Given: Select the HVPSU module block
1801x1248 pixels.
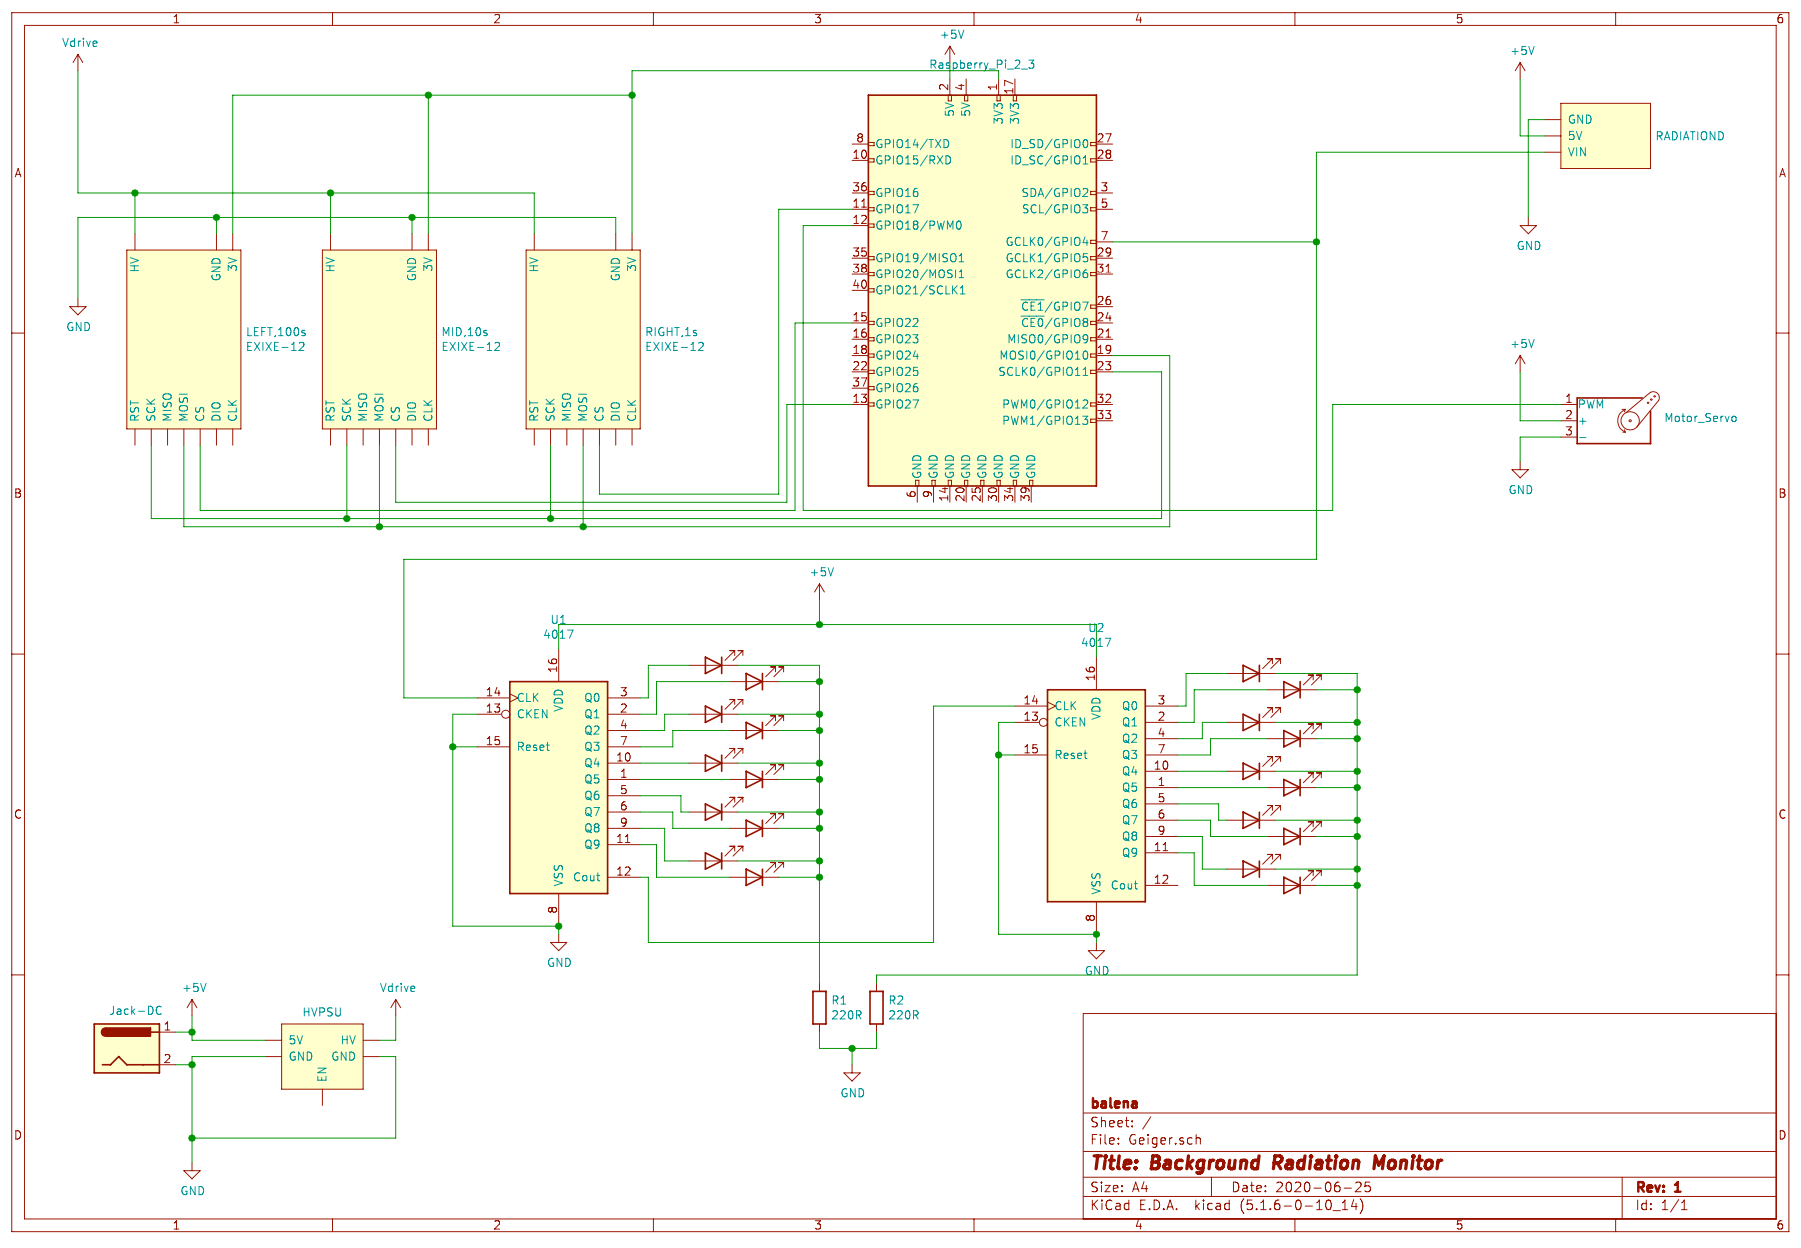Looking at the screenshot, I should 322,1055.
